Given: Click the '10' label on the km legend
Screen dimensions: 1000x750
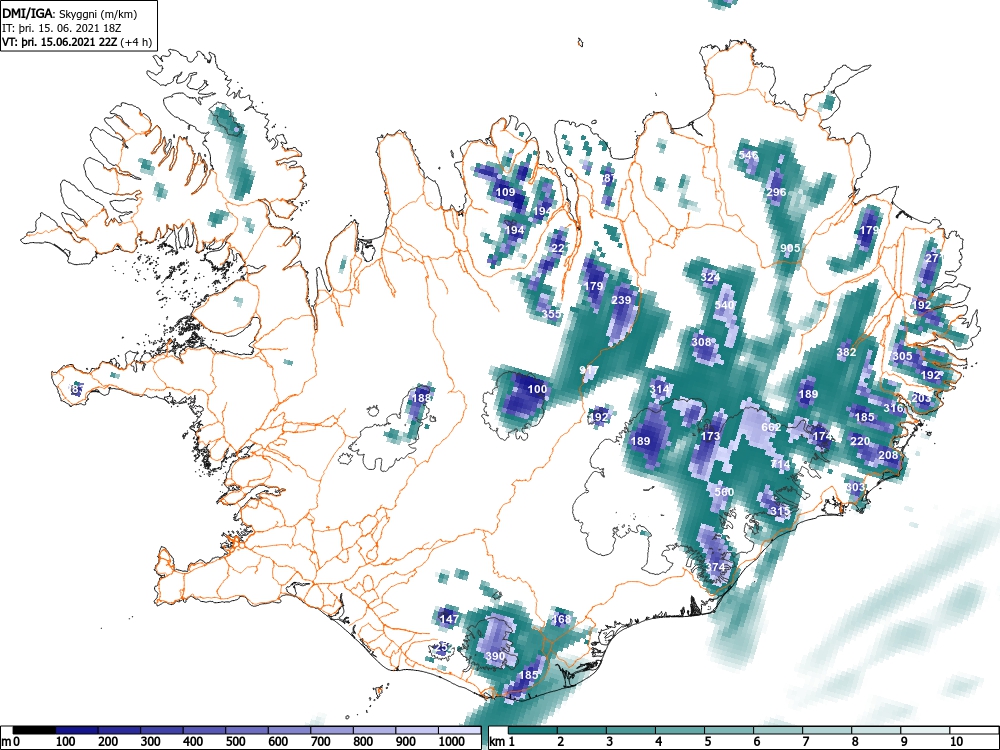Looking at the screenshot, I should [x=955, y=742].
